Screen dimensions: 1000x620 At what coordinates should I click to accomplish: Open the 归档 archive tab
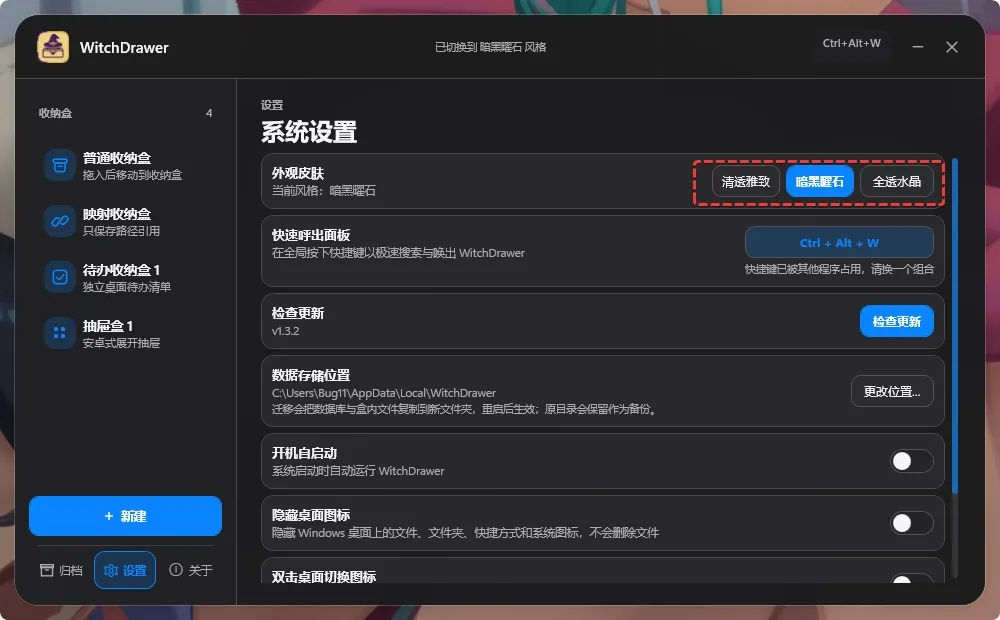point(61,570)
